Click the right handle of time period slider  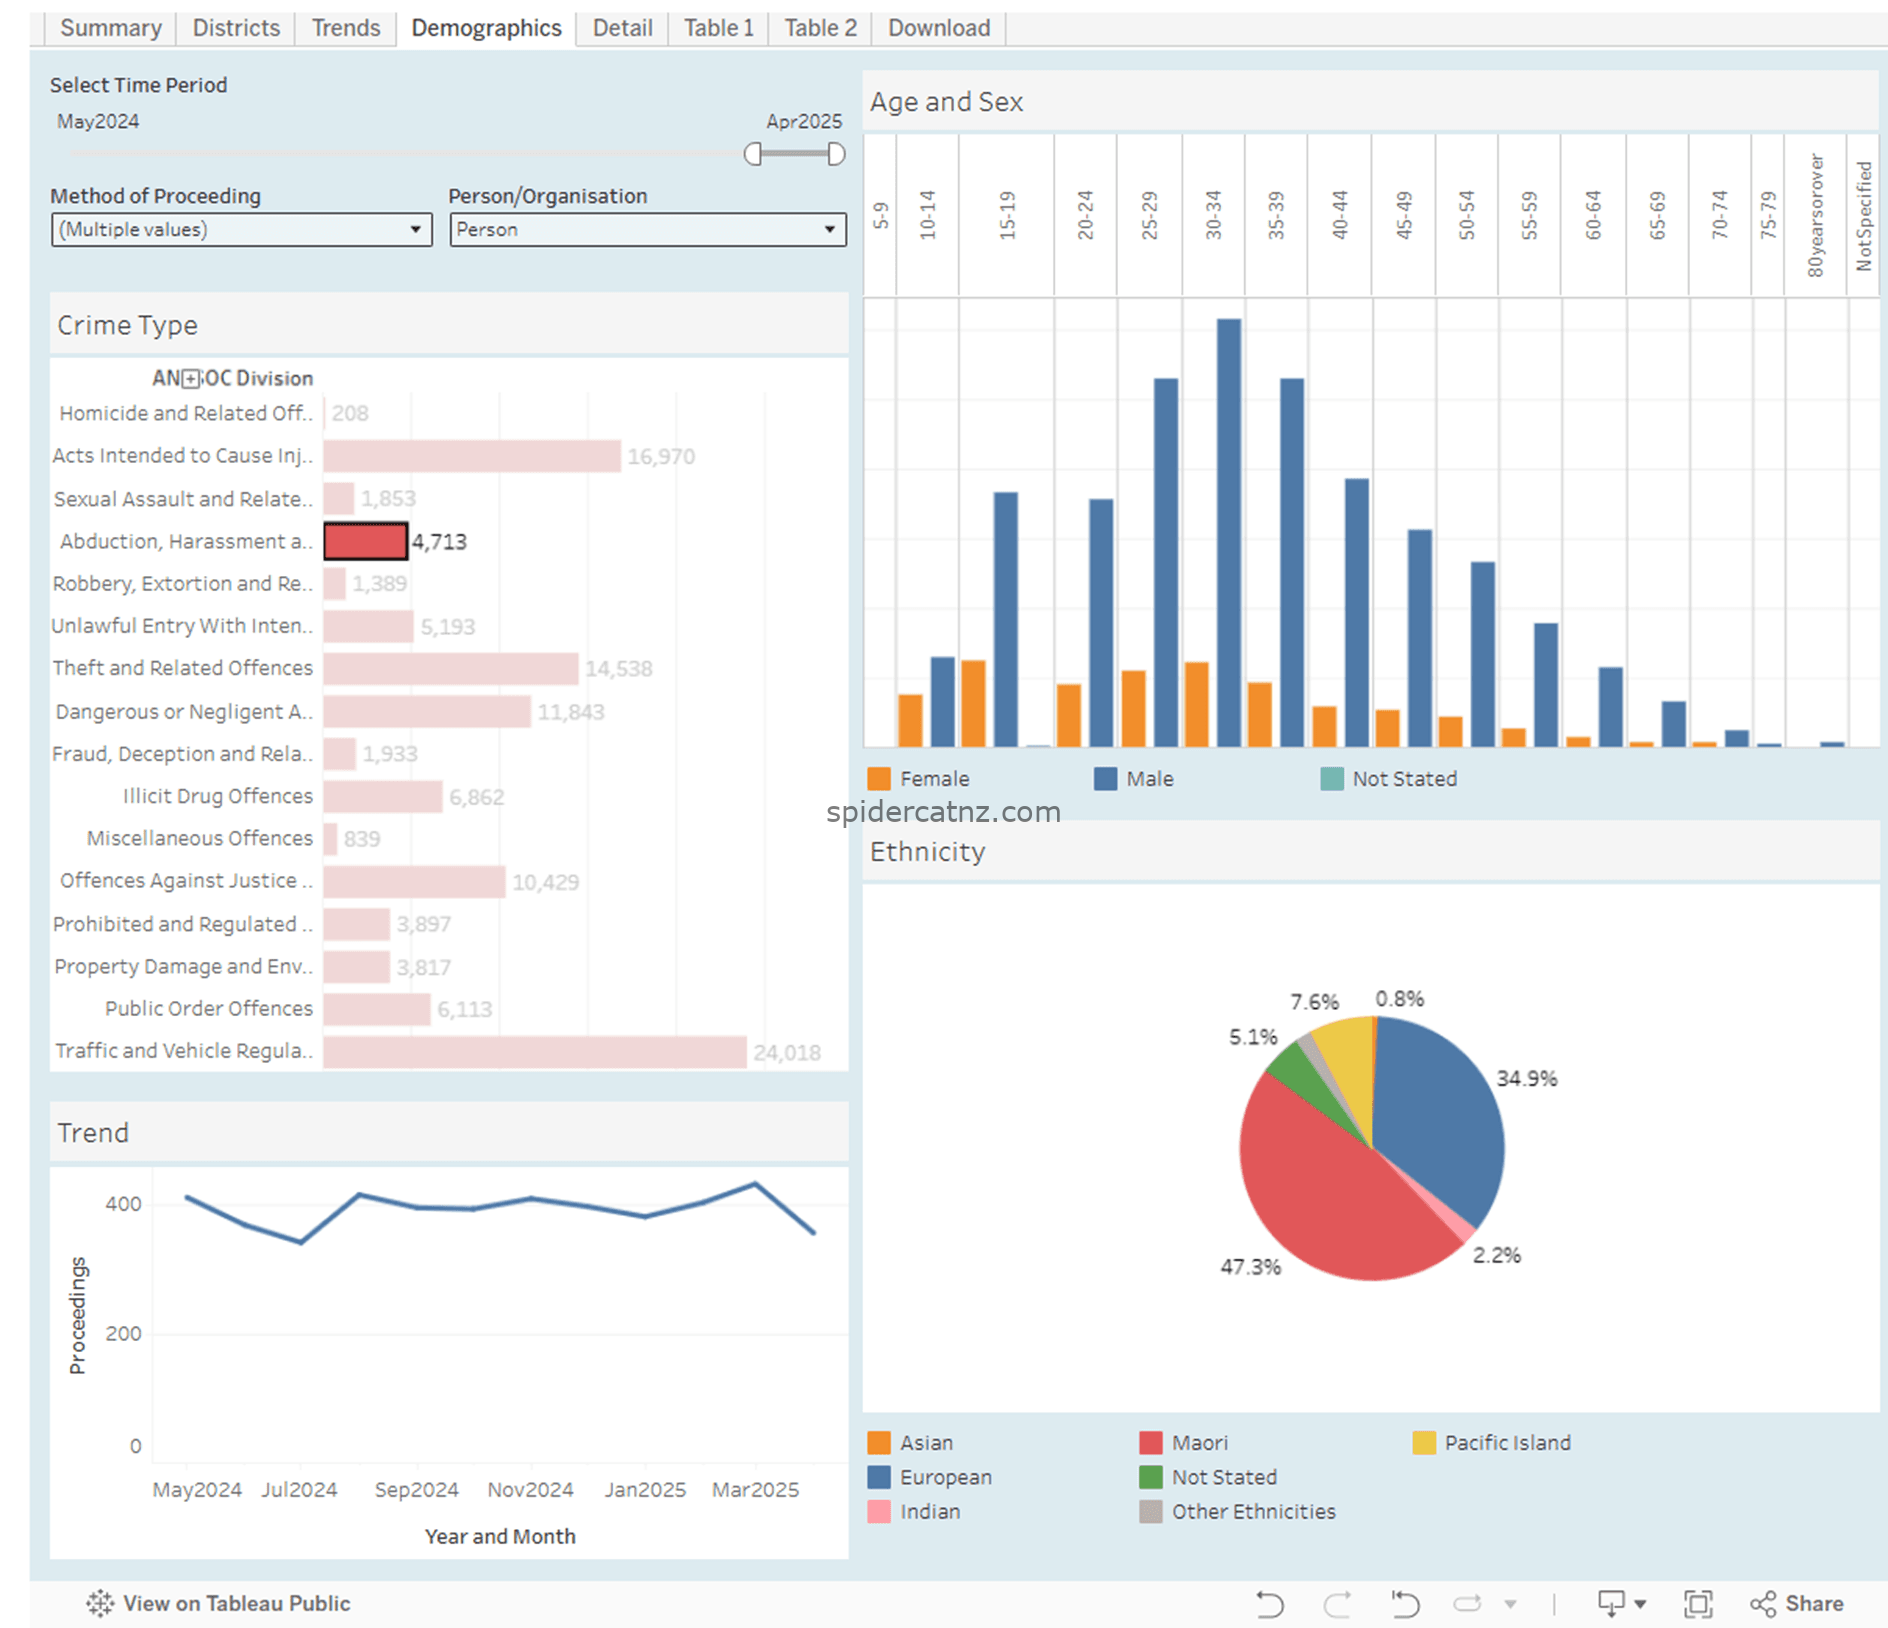click(836, 153)
